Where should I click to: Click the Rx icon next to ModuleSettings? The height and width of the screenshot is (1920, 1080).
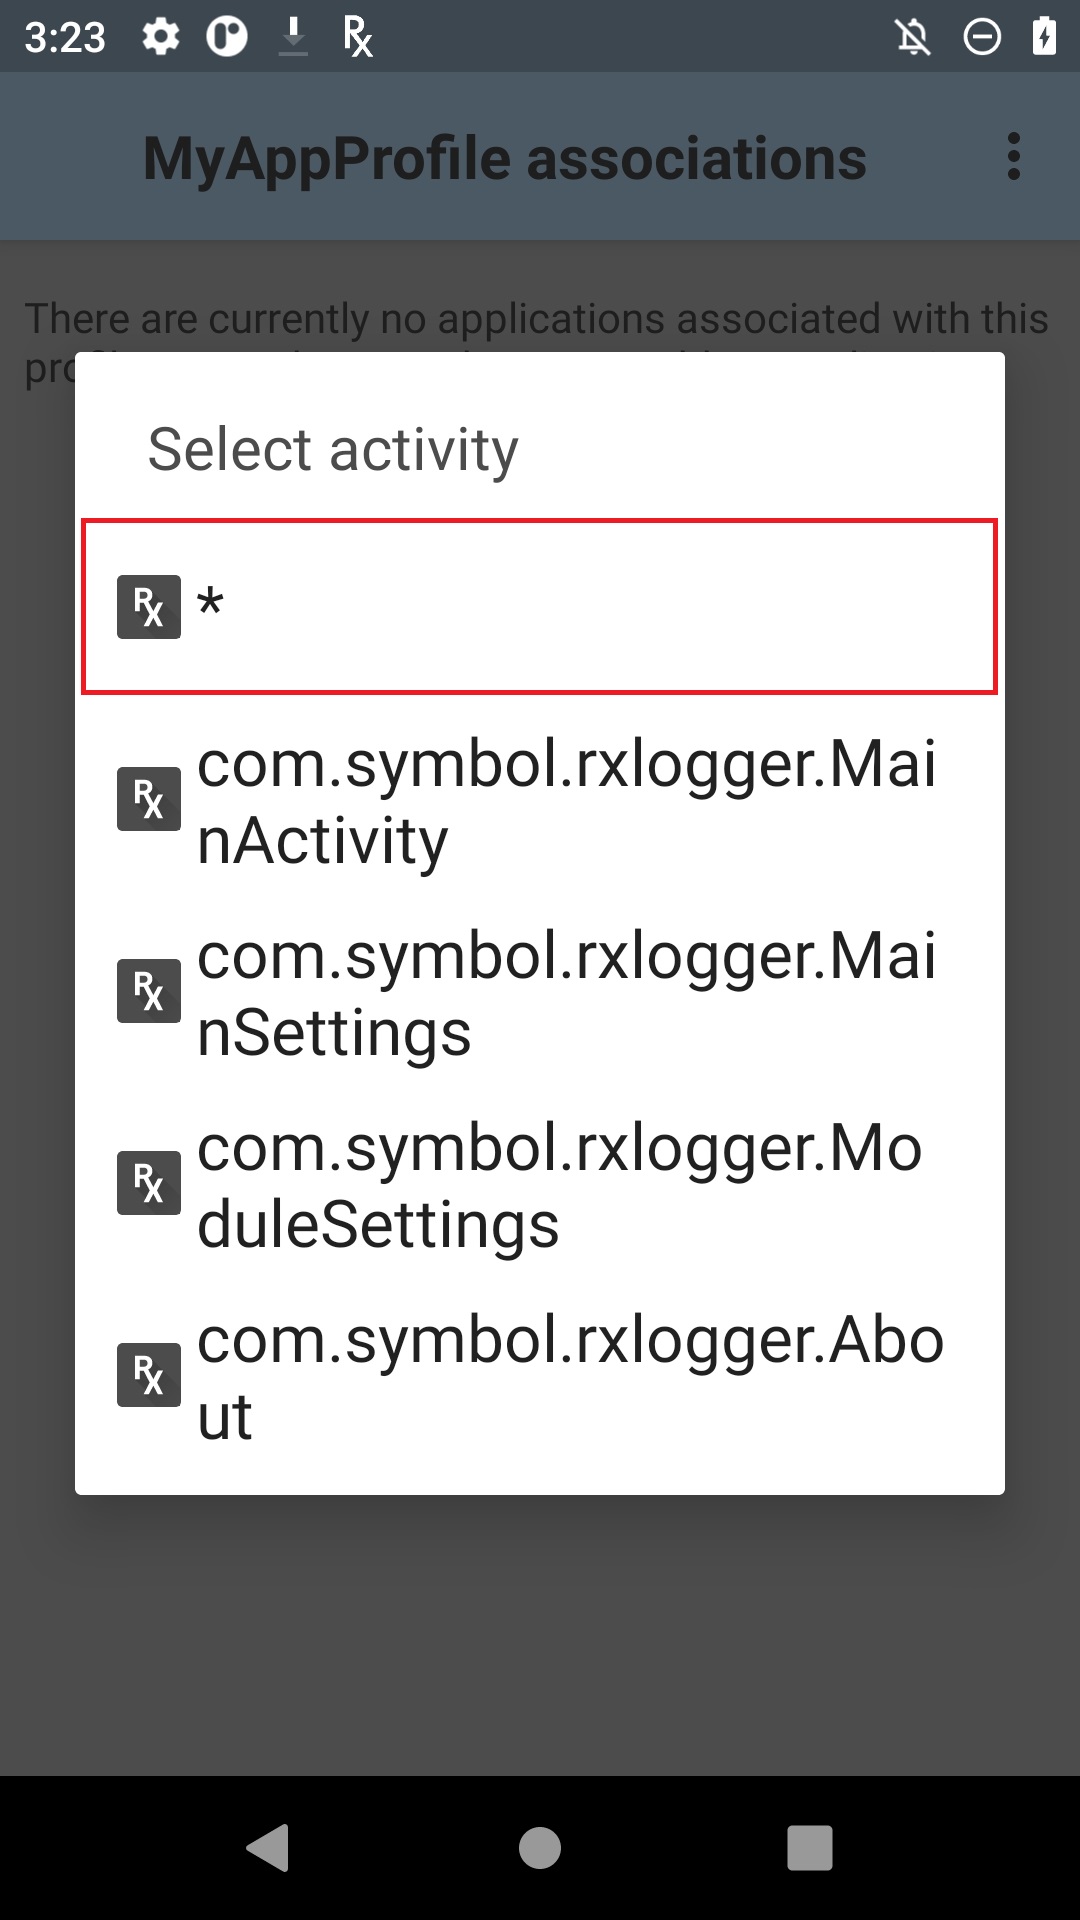tap(149, 1183)
